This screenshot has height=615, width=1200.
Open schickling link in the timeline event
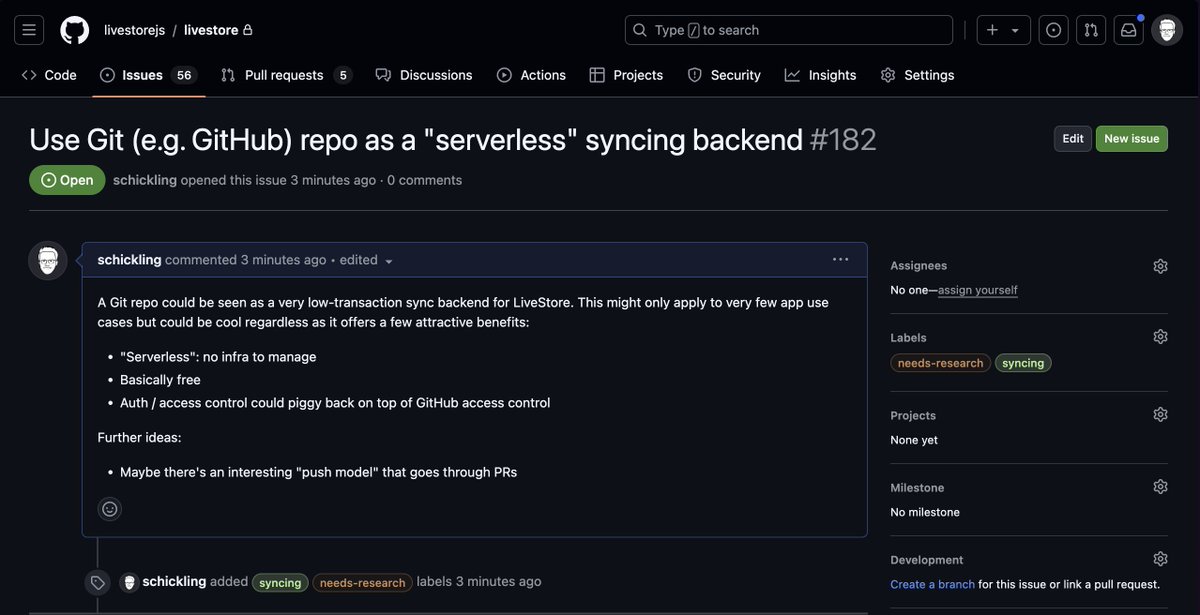[x=174, y=581]
